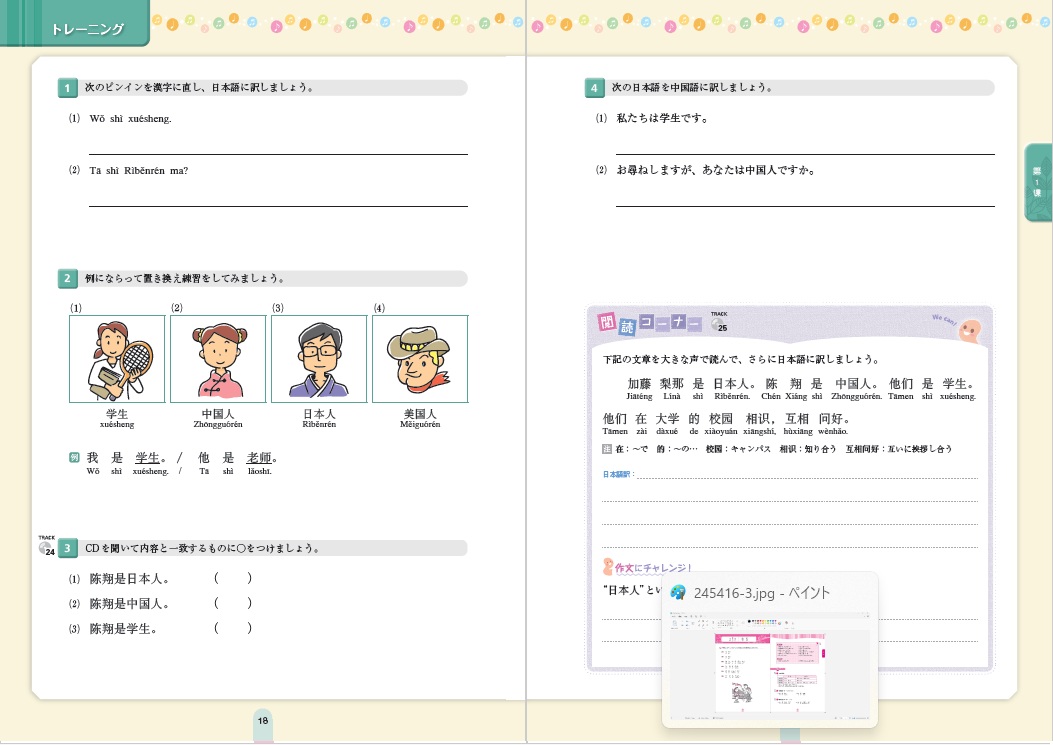Open the 245416-3.jpg Paint window thumbnail
Image resolution: width=1053 pixels, height=745 pixels.
coord(769,665)
